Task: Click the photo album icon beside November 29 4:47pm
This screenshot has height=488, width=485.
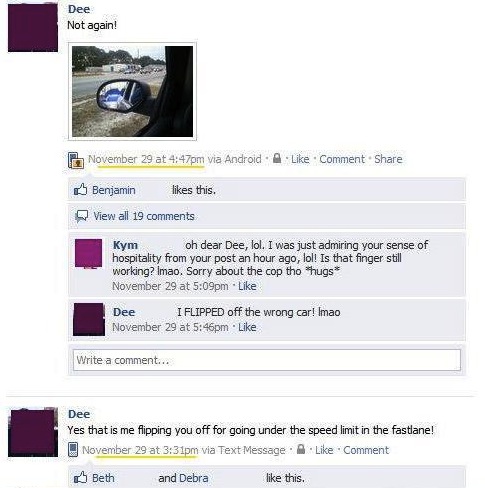Action: 76,160
